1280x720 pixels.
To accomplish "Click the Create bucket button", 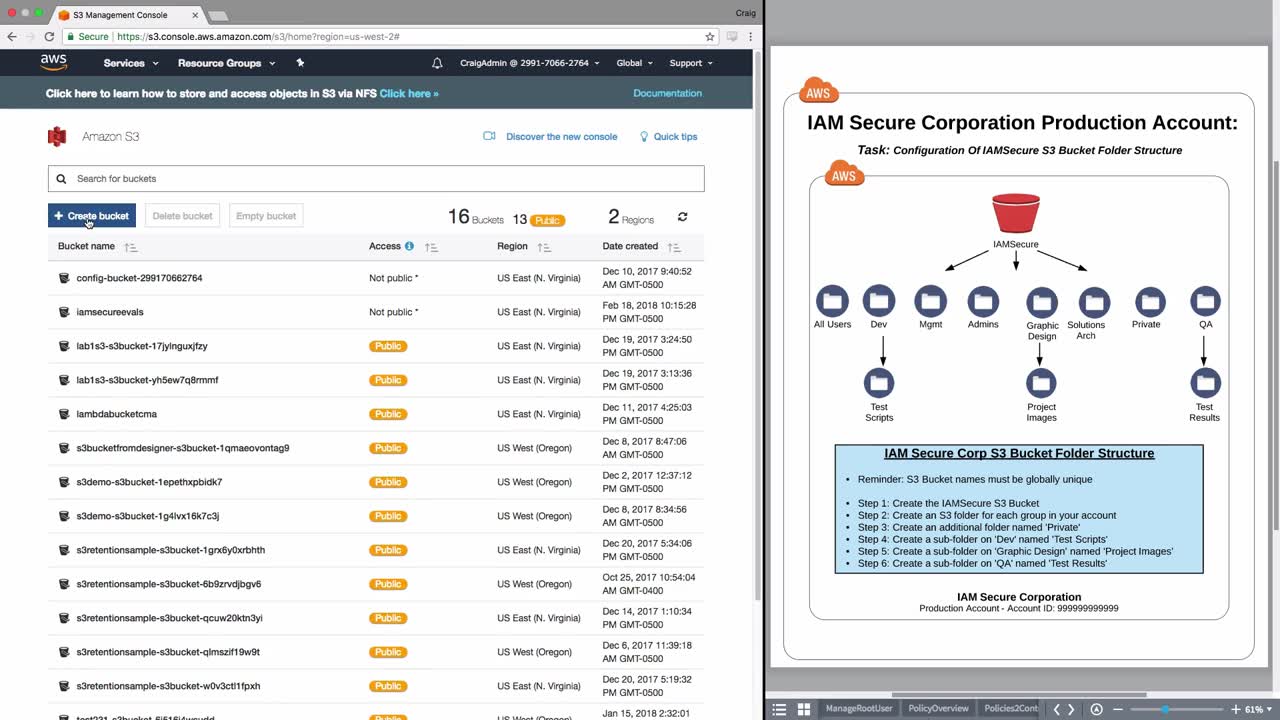I will click(x=92, y=216).
